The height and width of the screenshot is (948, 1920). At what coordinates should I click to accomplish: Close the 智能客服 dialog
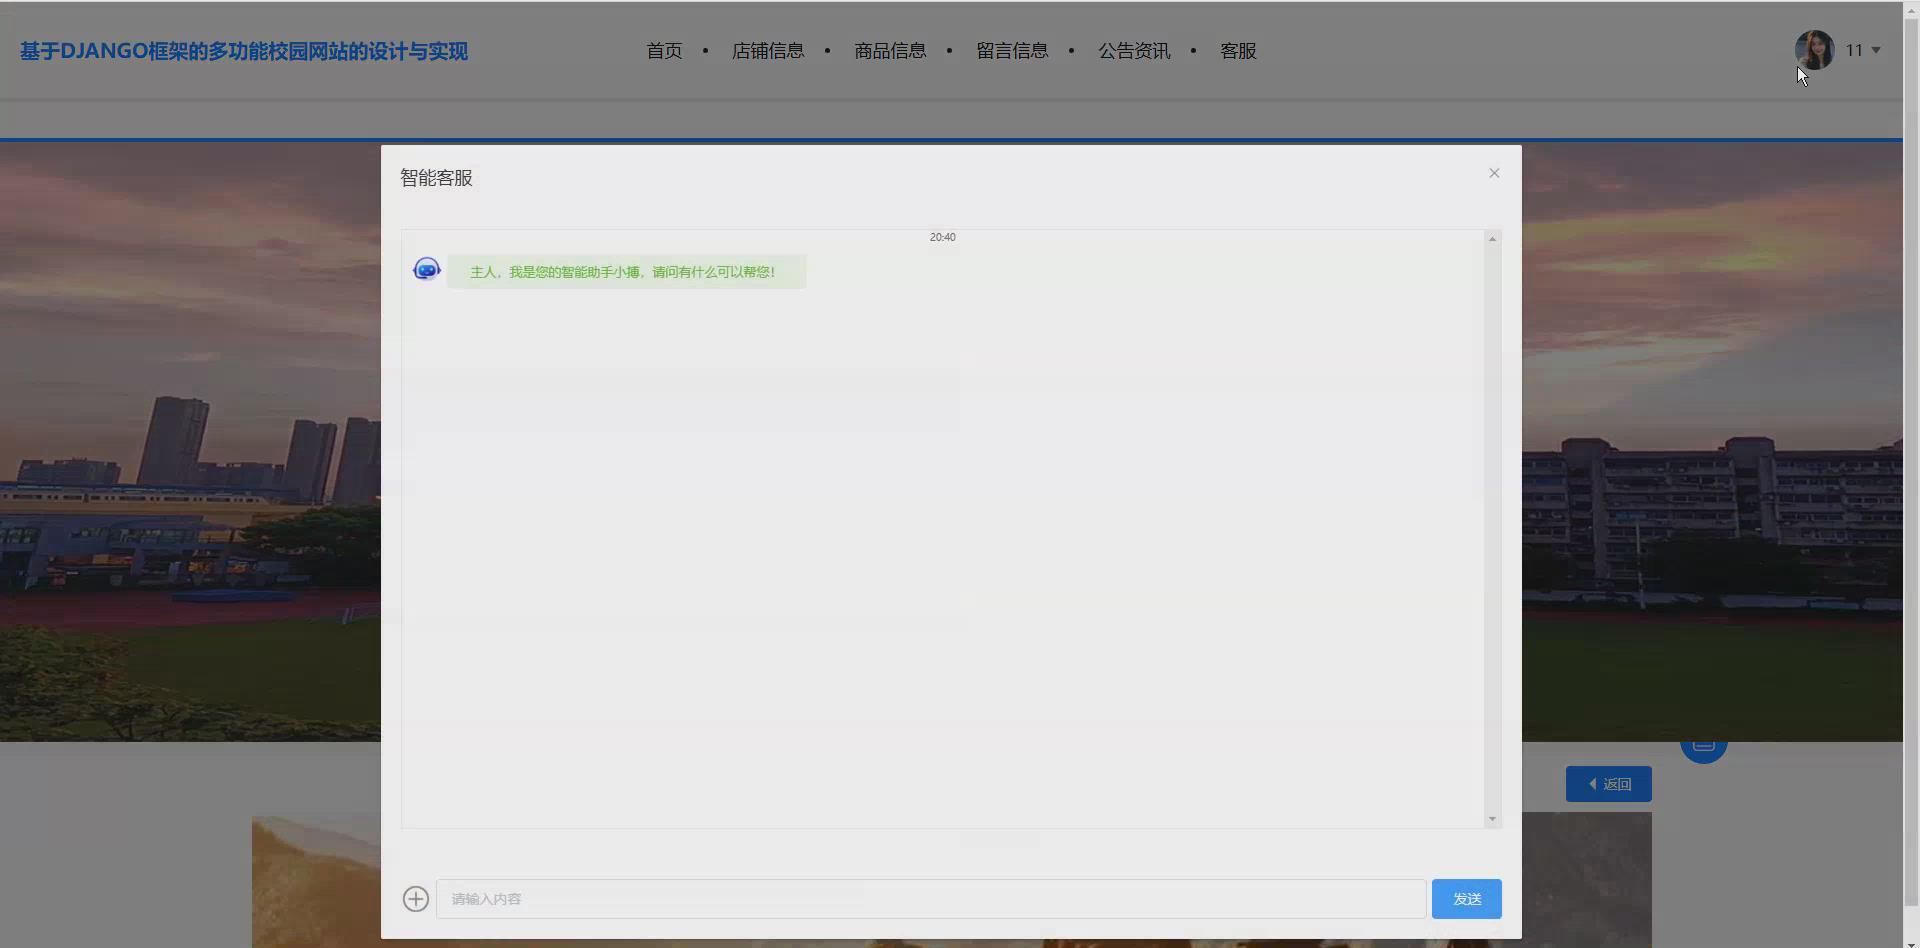click(1494, 172)
